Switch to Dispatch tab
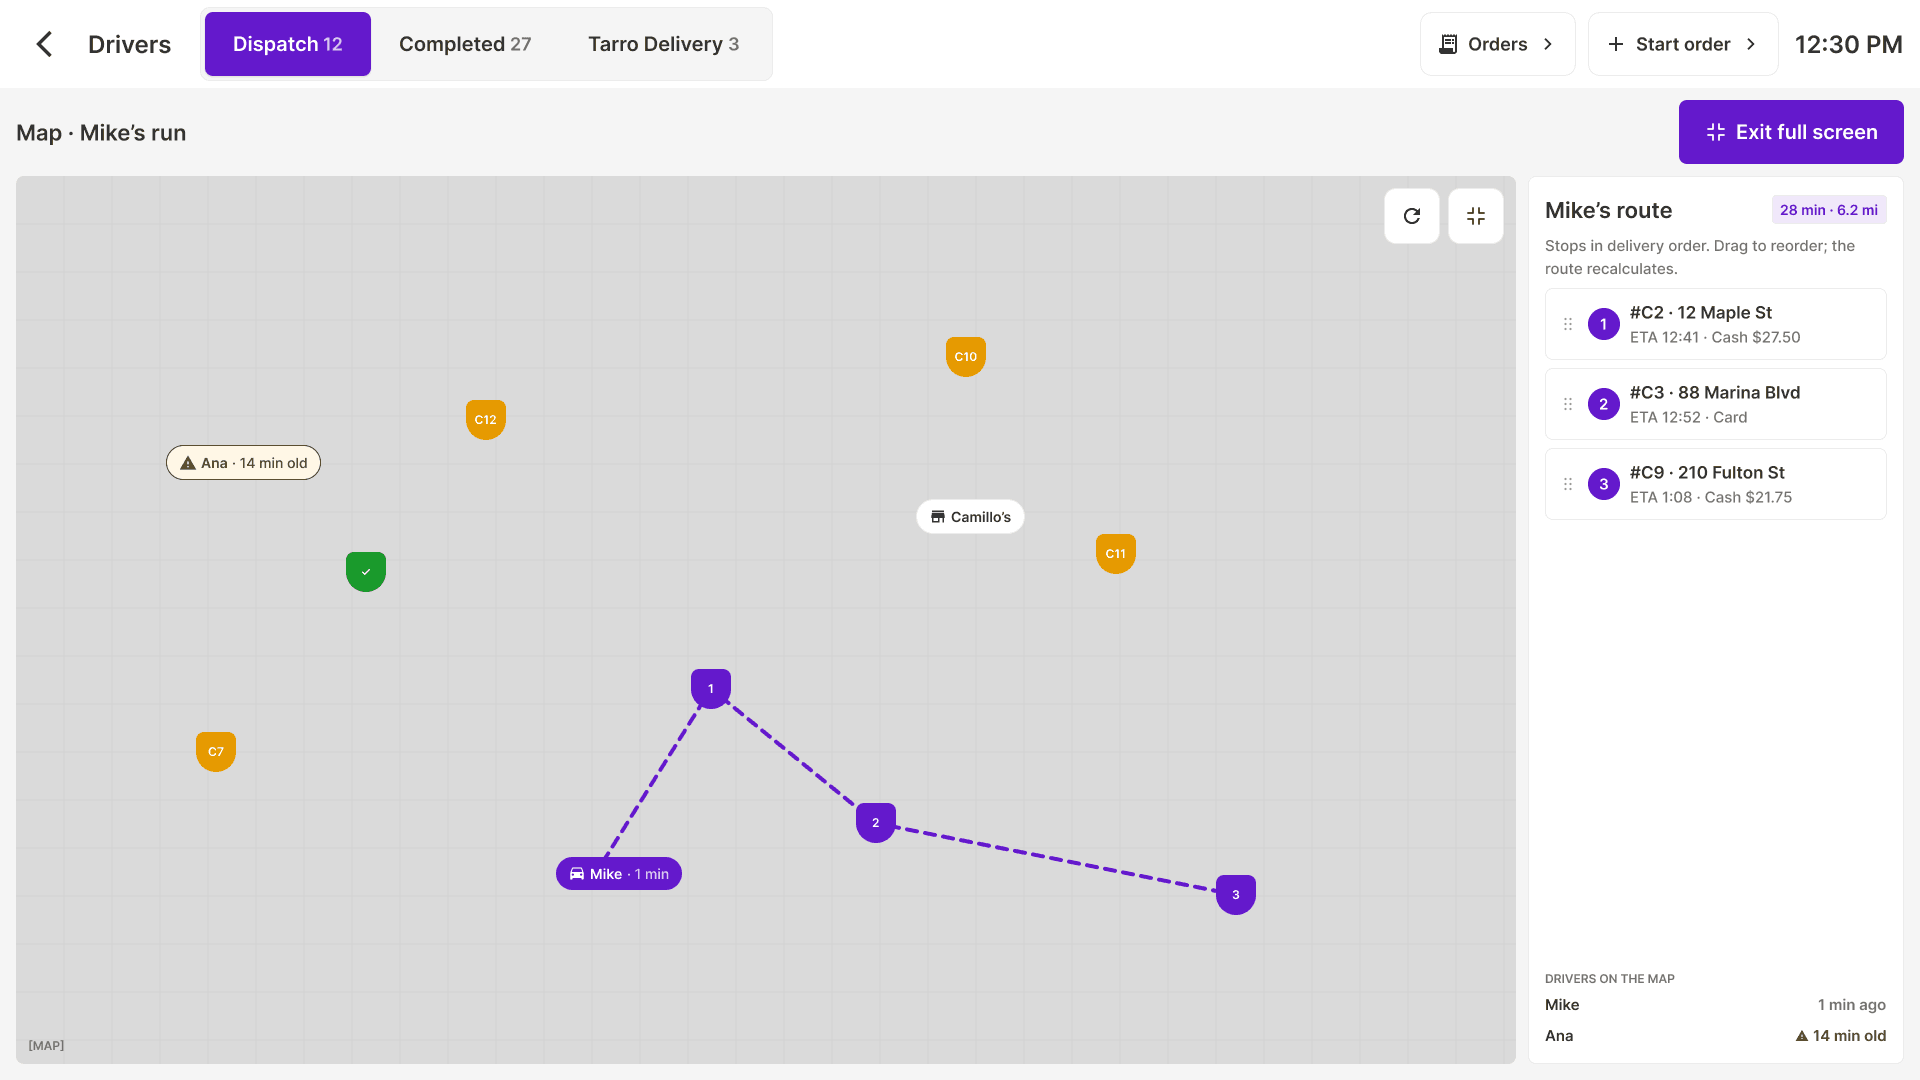 click(x=288, y=44)
